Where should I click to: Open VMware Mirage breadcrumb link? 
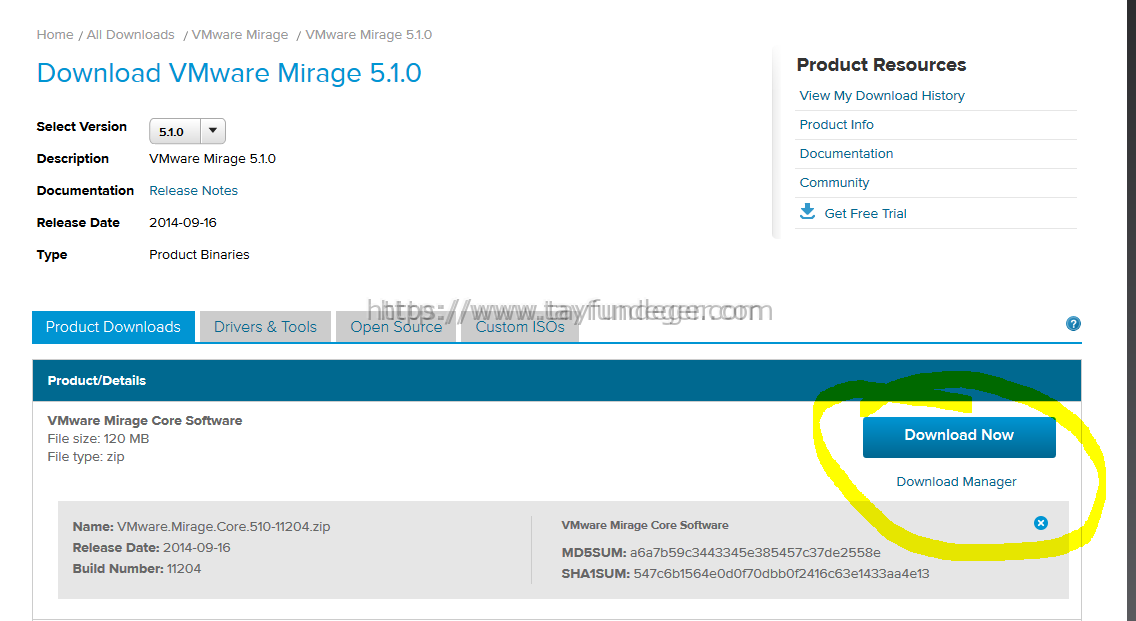[x=240, y=35]
